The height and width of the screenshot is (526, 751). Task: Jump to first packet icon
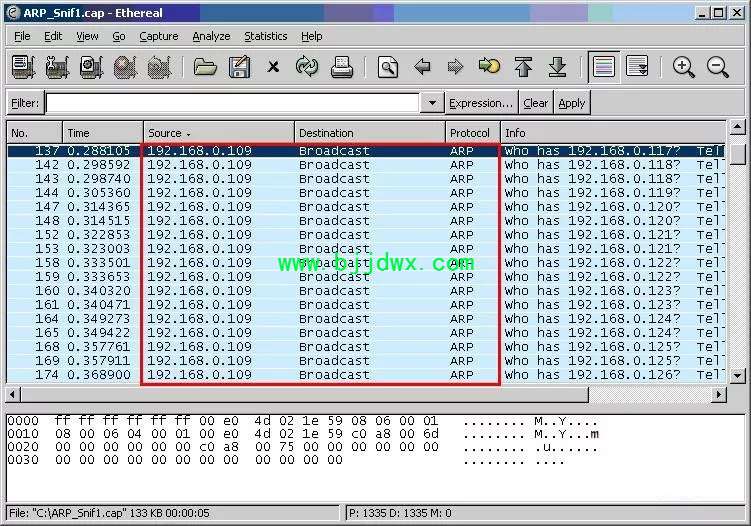click(x=523, y=67)
